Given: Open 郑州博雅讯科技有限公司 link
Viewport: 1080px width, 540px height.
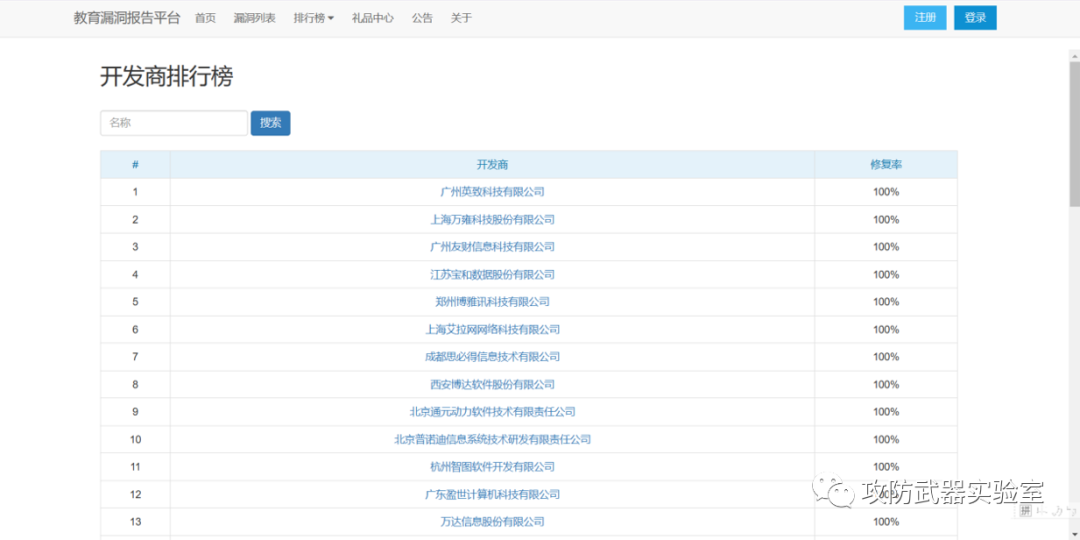Looking at the screenshot, I should point(492,302).
